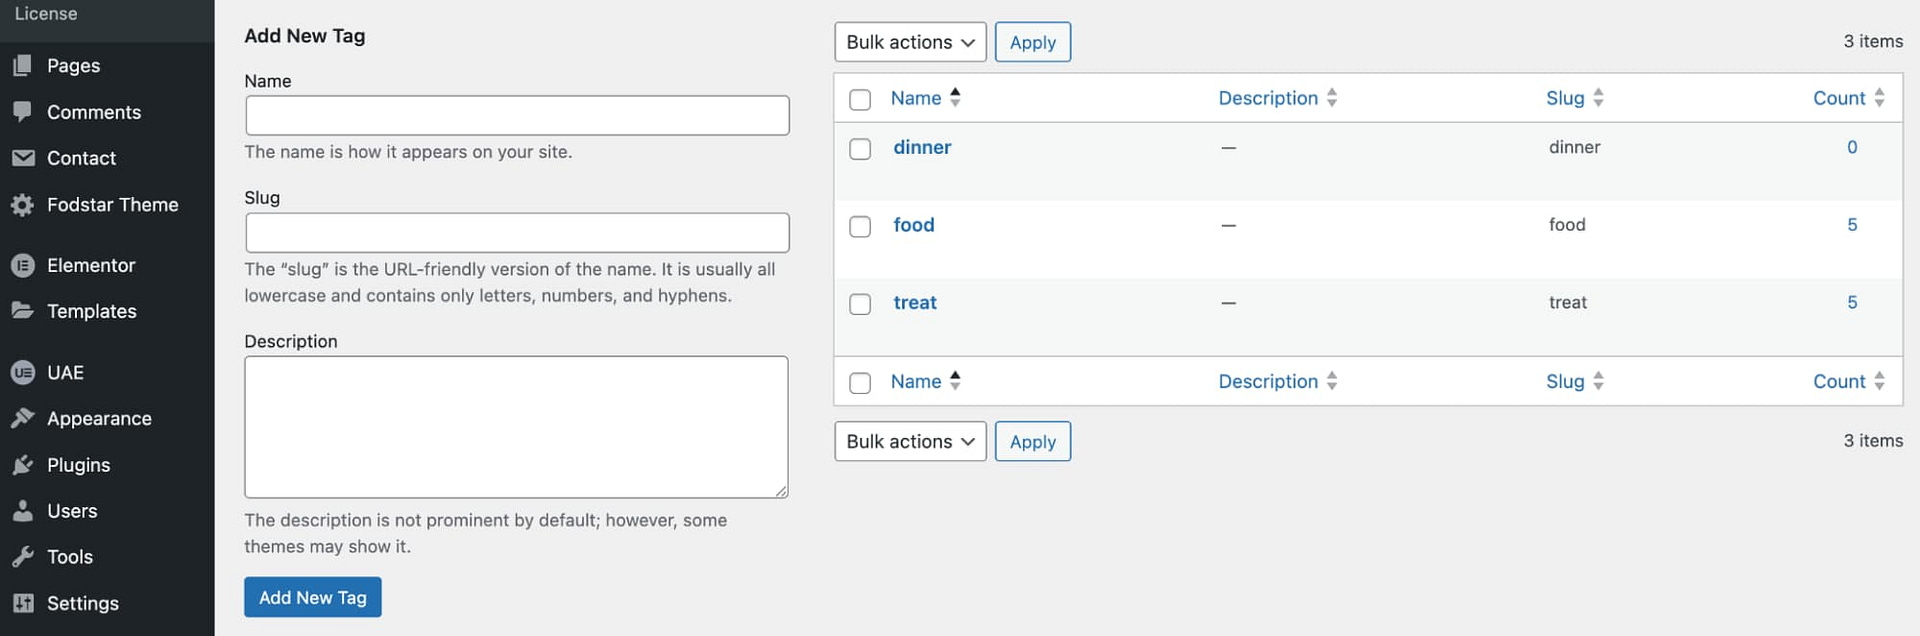The width and height of the screenshot is (1920, 636).
Task: Click the Description text area
Action: pyautogui.click(x=516, y=427)
